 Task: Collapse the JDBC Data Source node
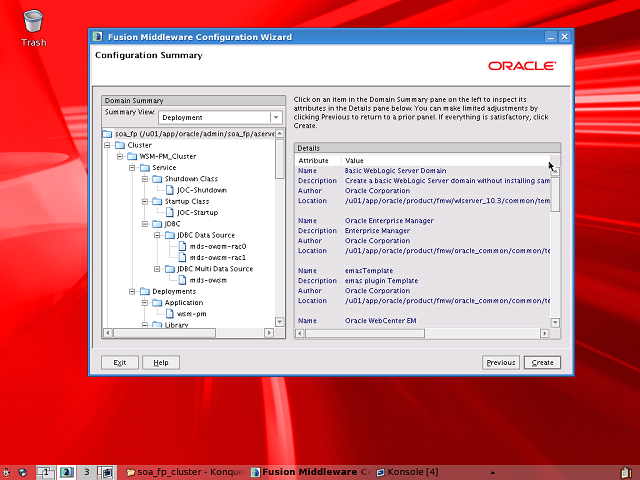[157, 235]
